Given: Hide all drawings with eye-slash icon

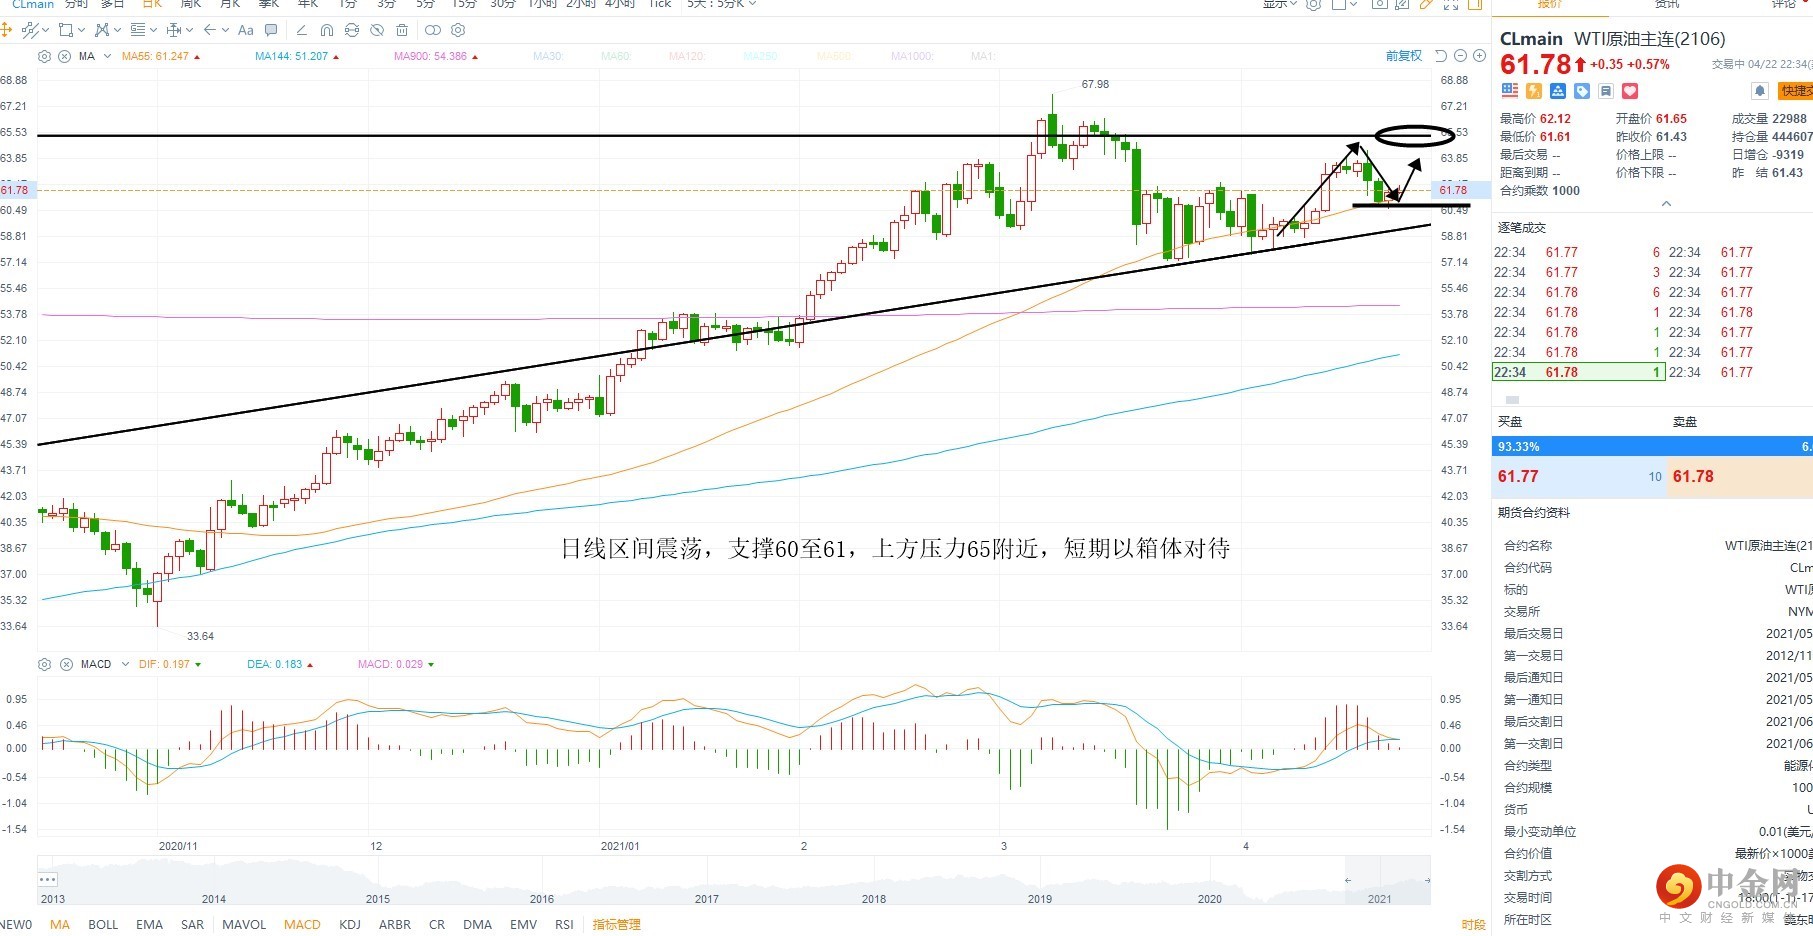Looking at the screenshot, I should (377, 30).
